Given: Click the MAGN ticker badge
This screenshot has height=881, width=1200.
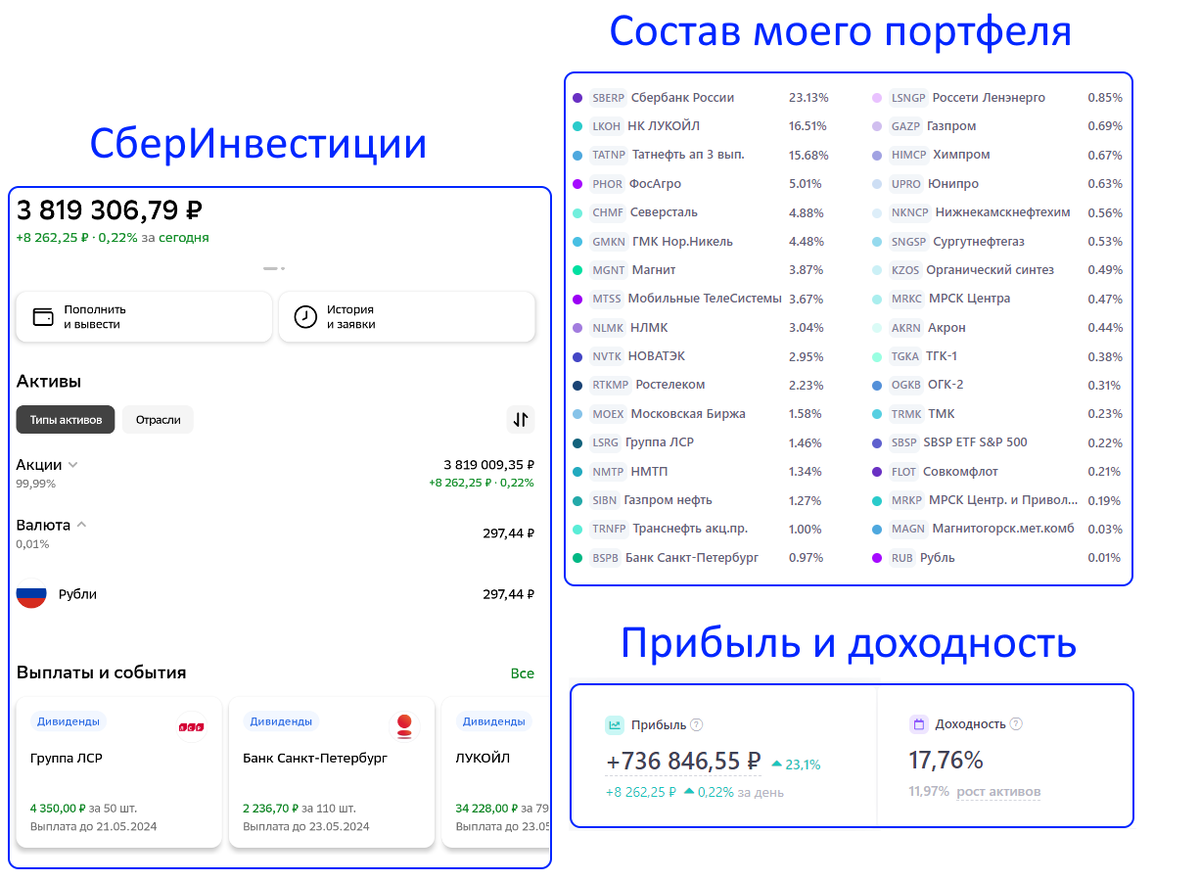Looking at the screenshot, I should (x=909, y=529).
